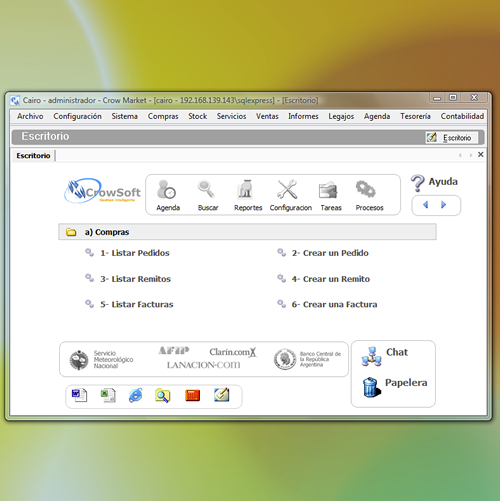Viewport: 500px width, 501px height.
Task: Open the Reportes icon
Action: 245,189
